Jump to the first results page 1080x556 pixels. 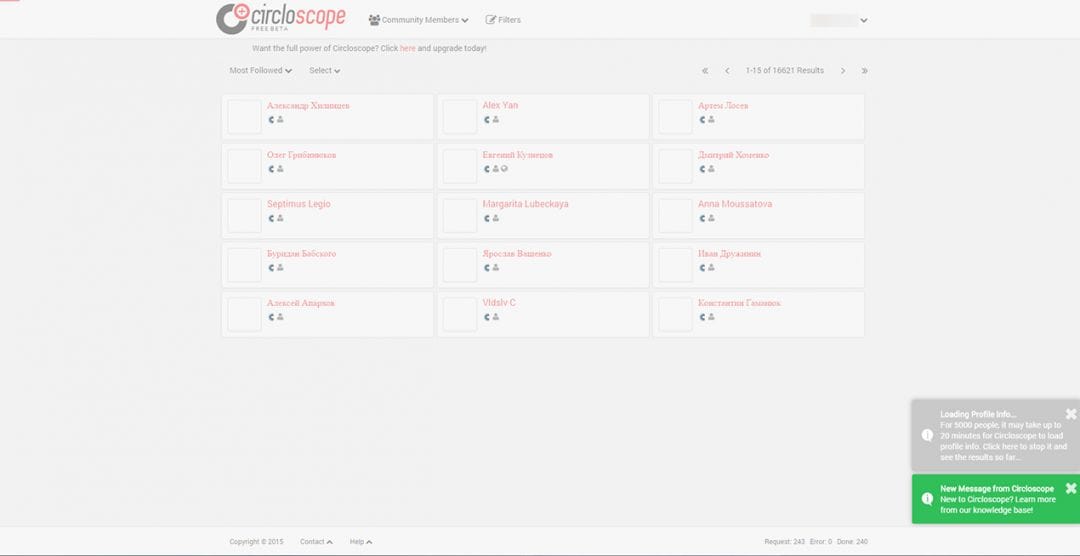[x=705, y=70]
